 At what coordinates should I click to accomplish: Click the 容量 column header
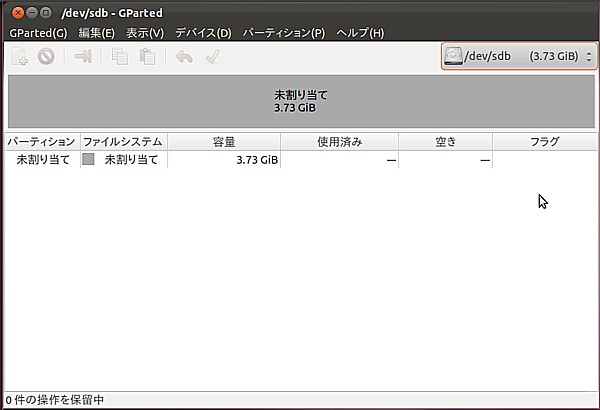pos(224,142)
